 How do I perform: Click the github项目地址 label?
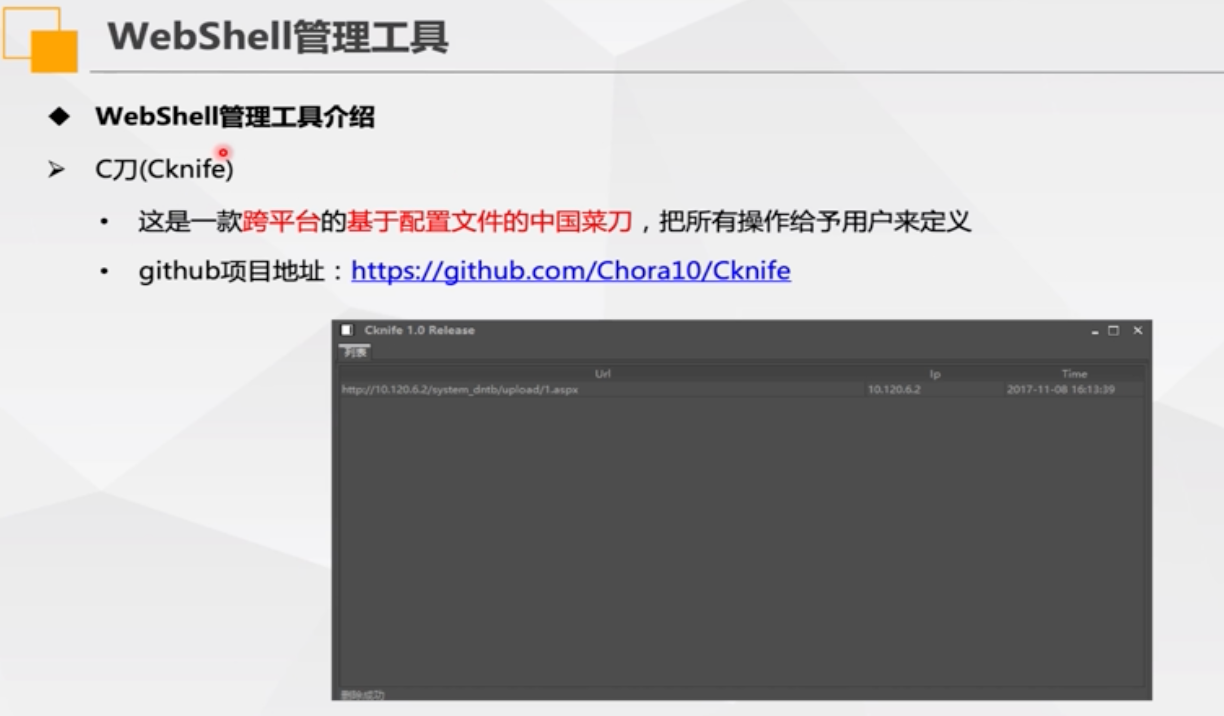(232, 271)
